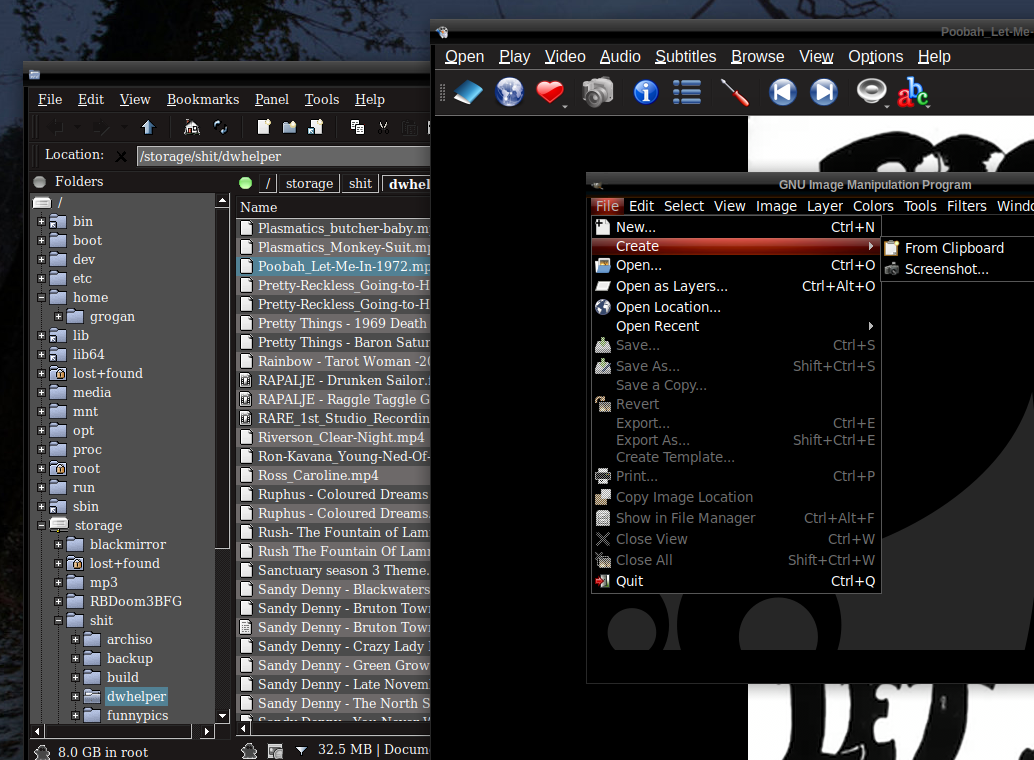Open the Panel menu in file manager
Viewport: 1034px width, 760px height.
[272, 99]
